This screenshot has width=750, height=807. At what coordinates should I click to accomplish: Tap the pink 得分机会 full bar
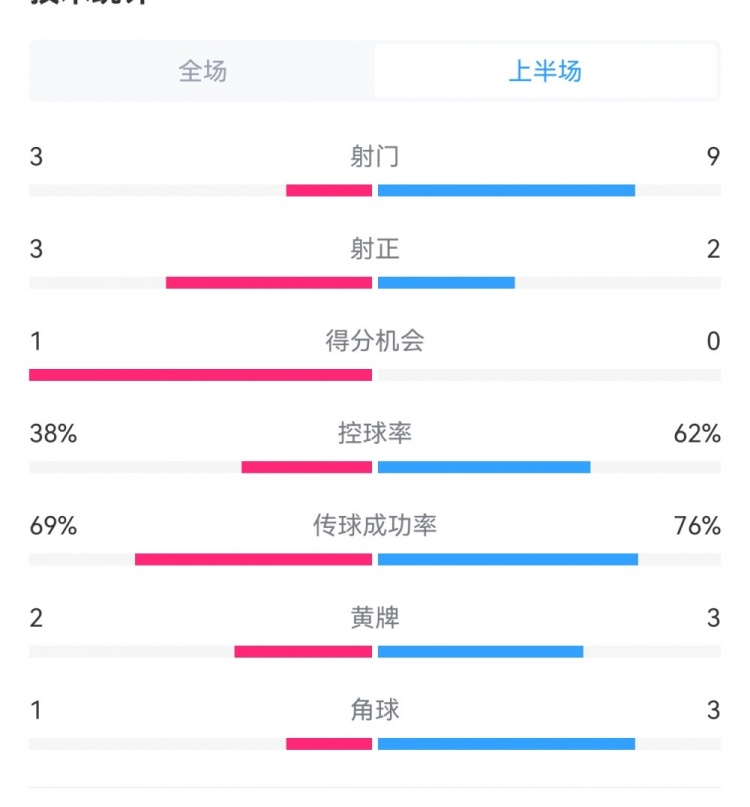(x=200, y=375)
